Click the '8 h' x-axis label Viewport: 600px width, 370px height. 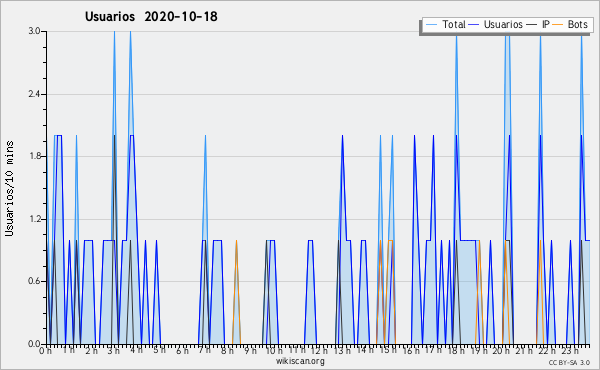227,350
